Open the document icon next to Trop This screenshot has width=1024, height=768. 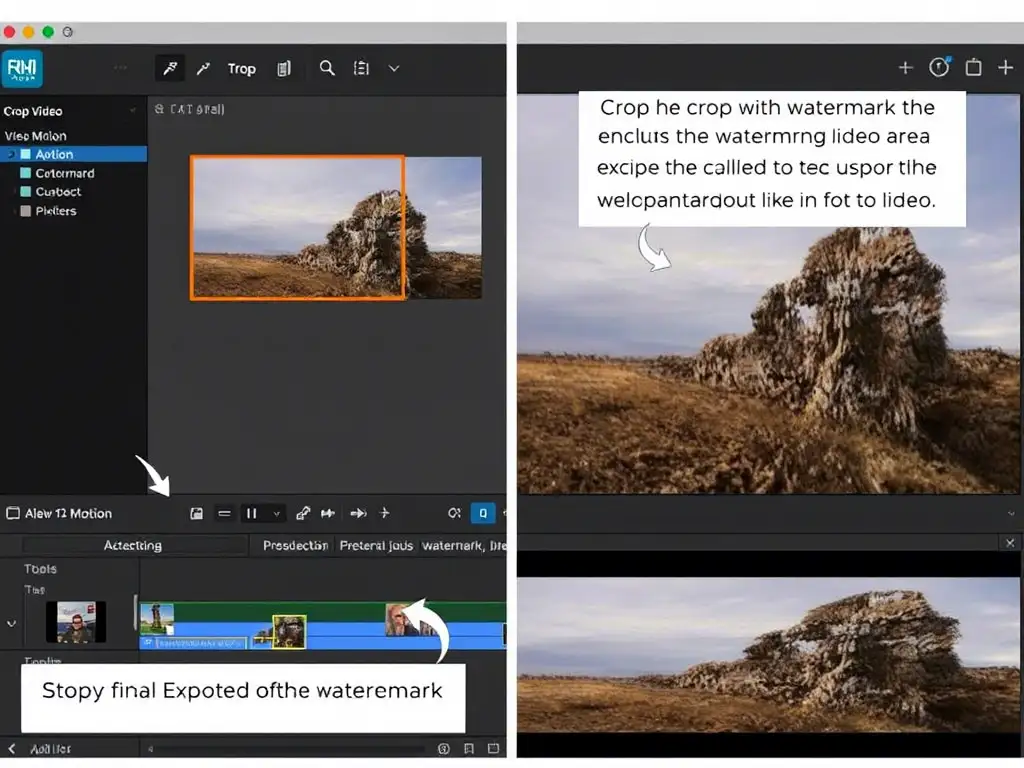pyautogui.click(x=283, y=69)
